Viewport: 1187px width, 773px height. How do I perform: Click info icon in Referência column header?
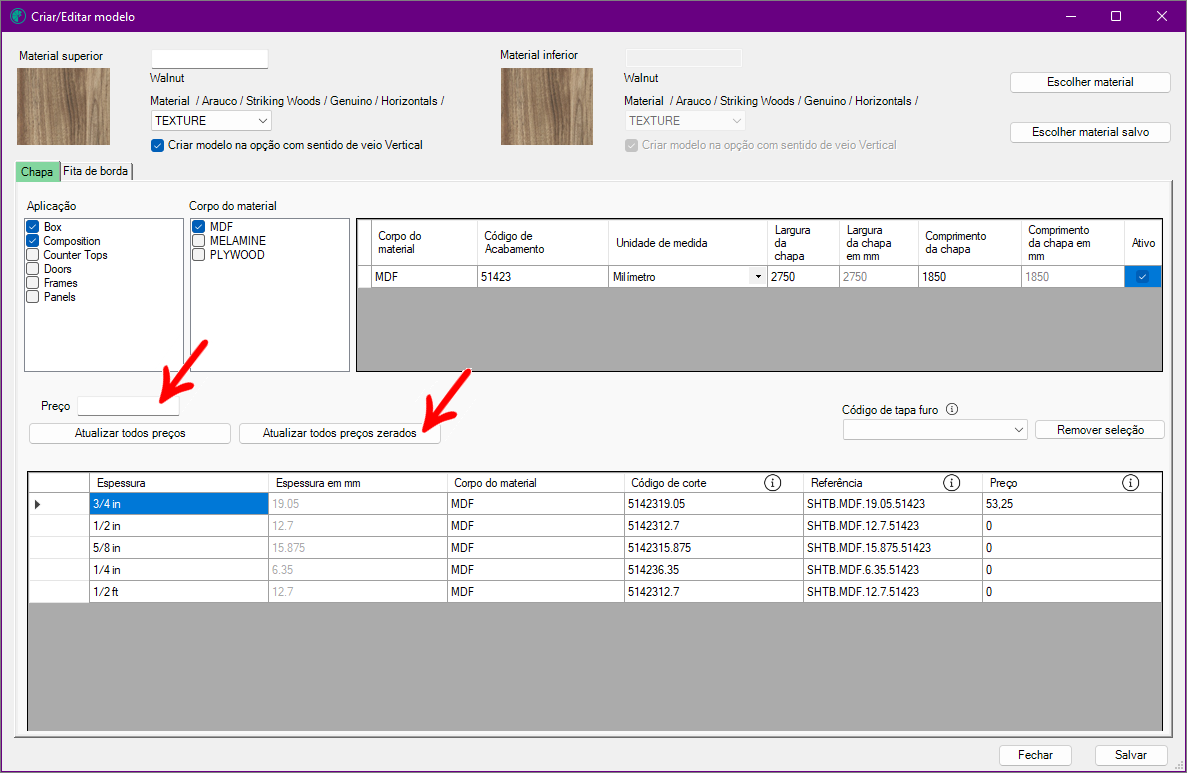point(951,483)
